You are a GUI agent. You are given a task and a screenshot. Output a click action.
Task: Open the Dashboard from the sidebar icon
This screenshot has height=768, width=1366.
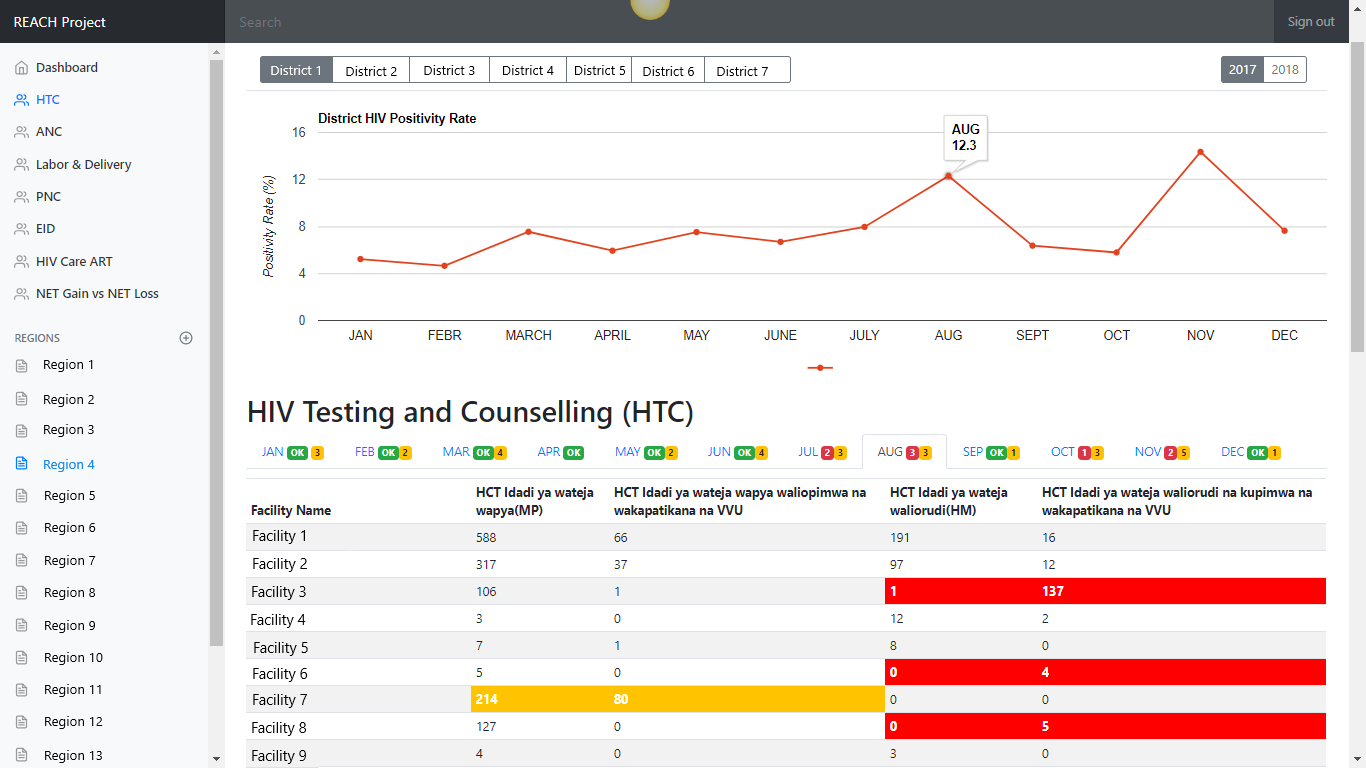(x=20, y=67)
